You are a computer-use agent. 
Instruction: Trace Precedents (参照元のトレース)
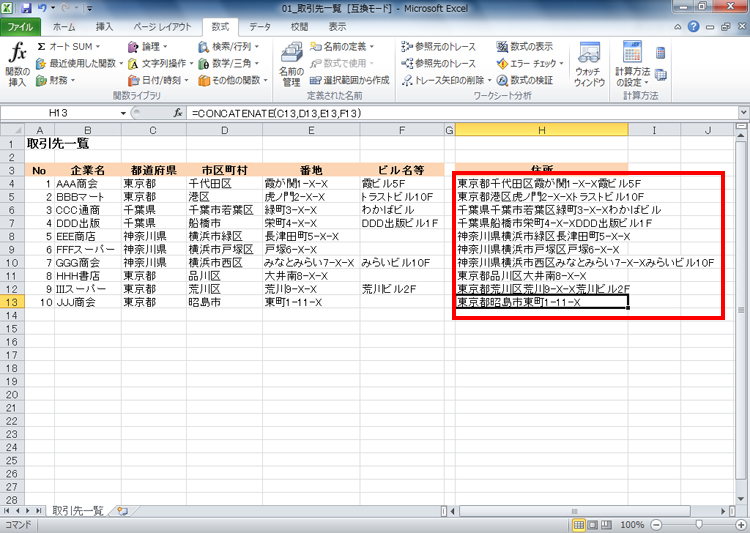439,46
